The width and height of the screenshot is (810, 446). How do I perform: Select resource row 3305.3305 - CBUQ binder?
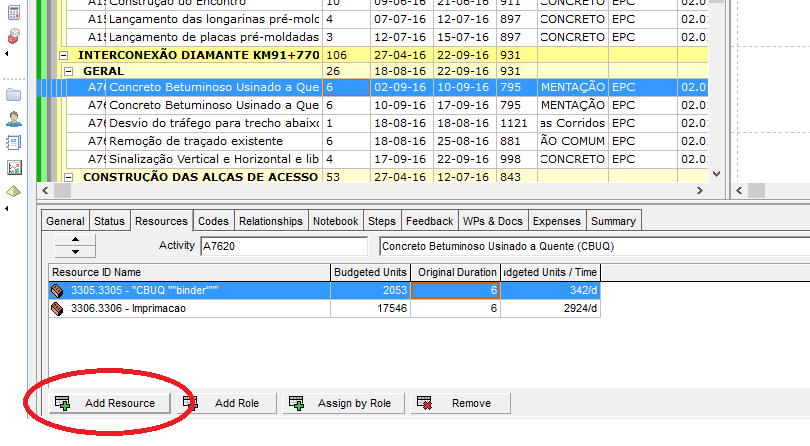point(324,290)
